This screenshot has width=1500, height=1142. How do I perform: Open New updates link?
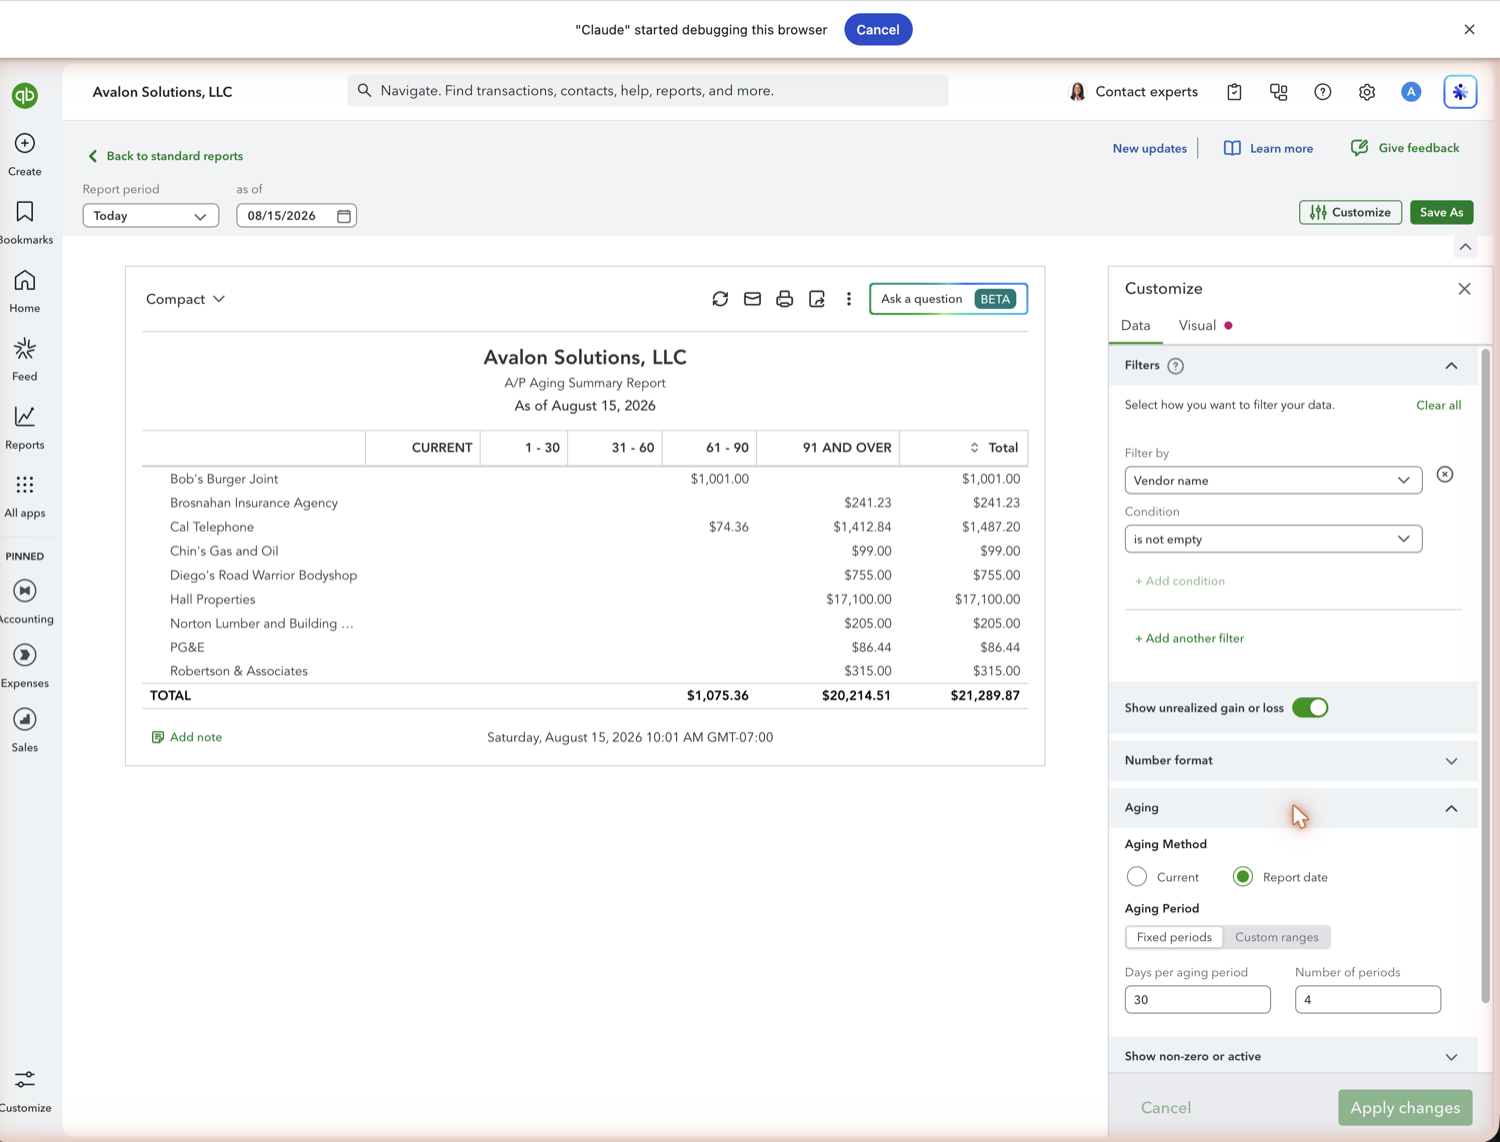1150,148
